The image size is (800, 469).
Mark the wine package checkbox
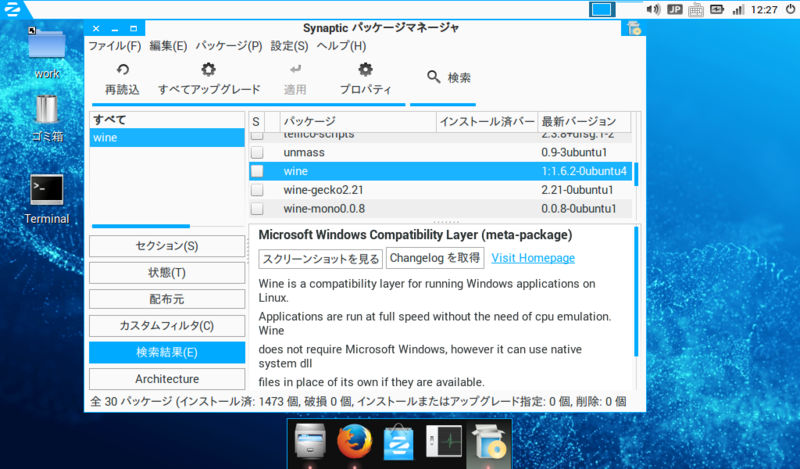(257, 171)
